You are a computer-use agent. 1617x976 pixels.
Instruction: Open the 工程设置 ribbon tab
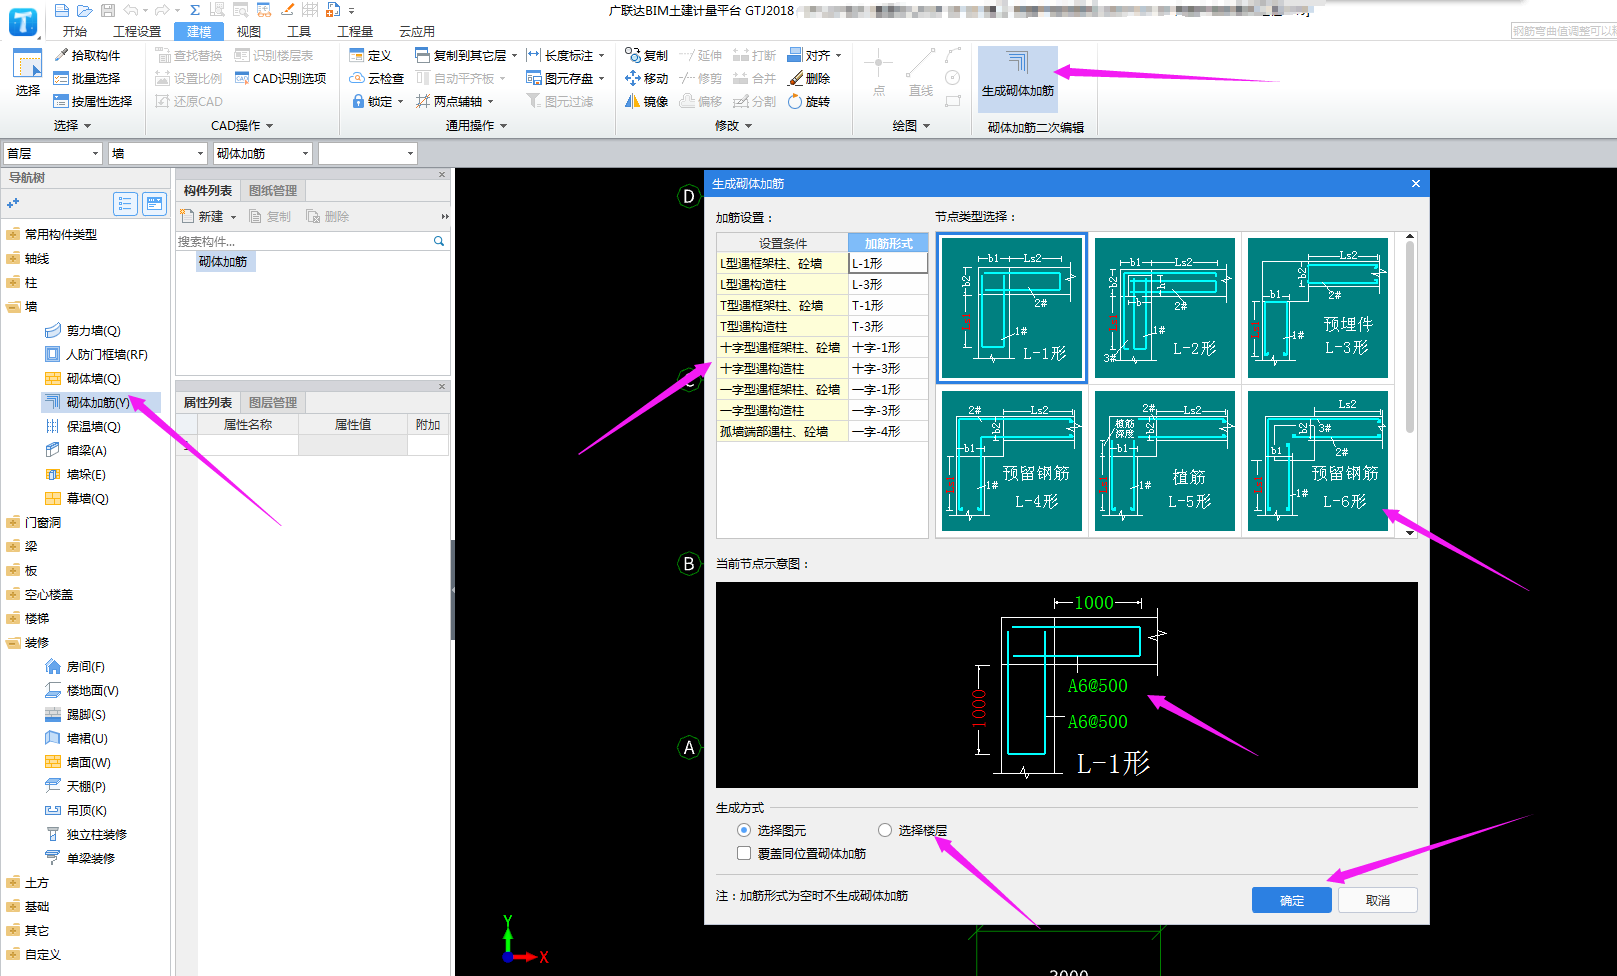(x=137, y=32)
